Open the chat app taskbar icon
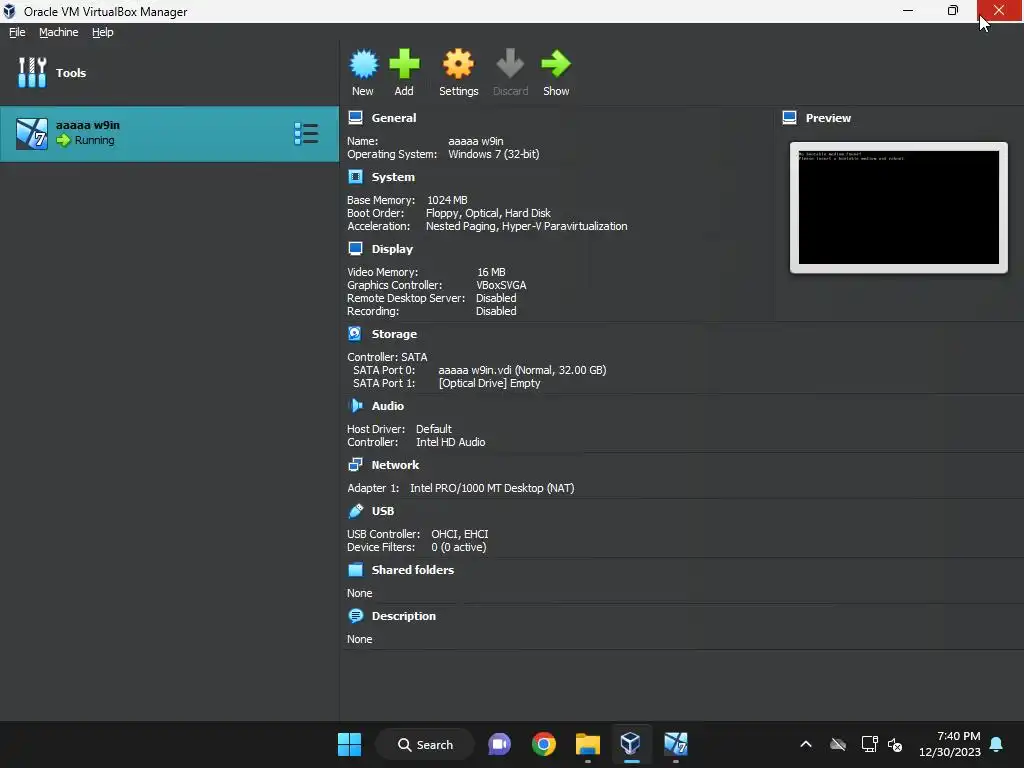 pyautogui.click(x=500, y=744)
